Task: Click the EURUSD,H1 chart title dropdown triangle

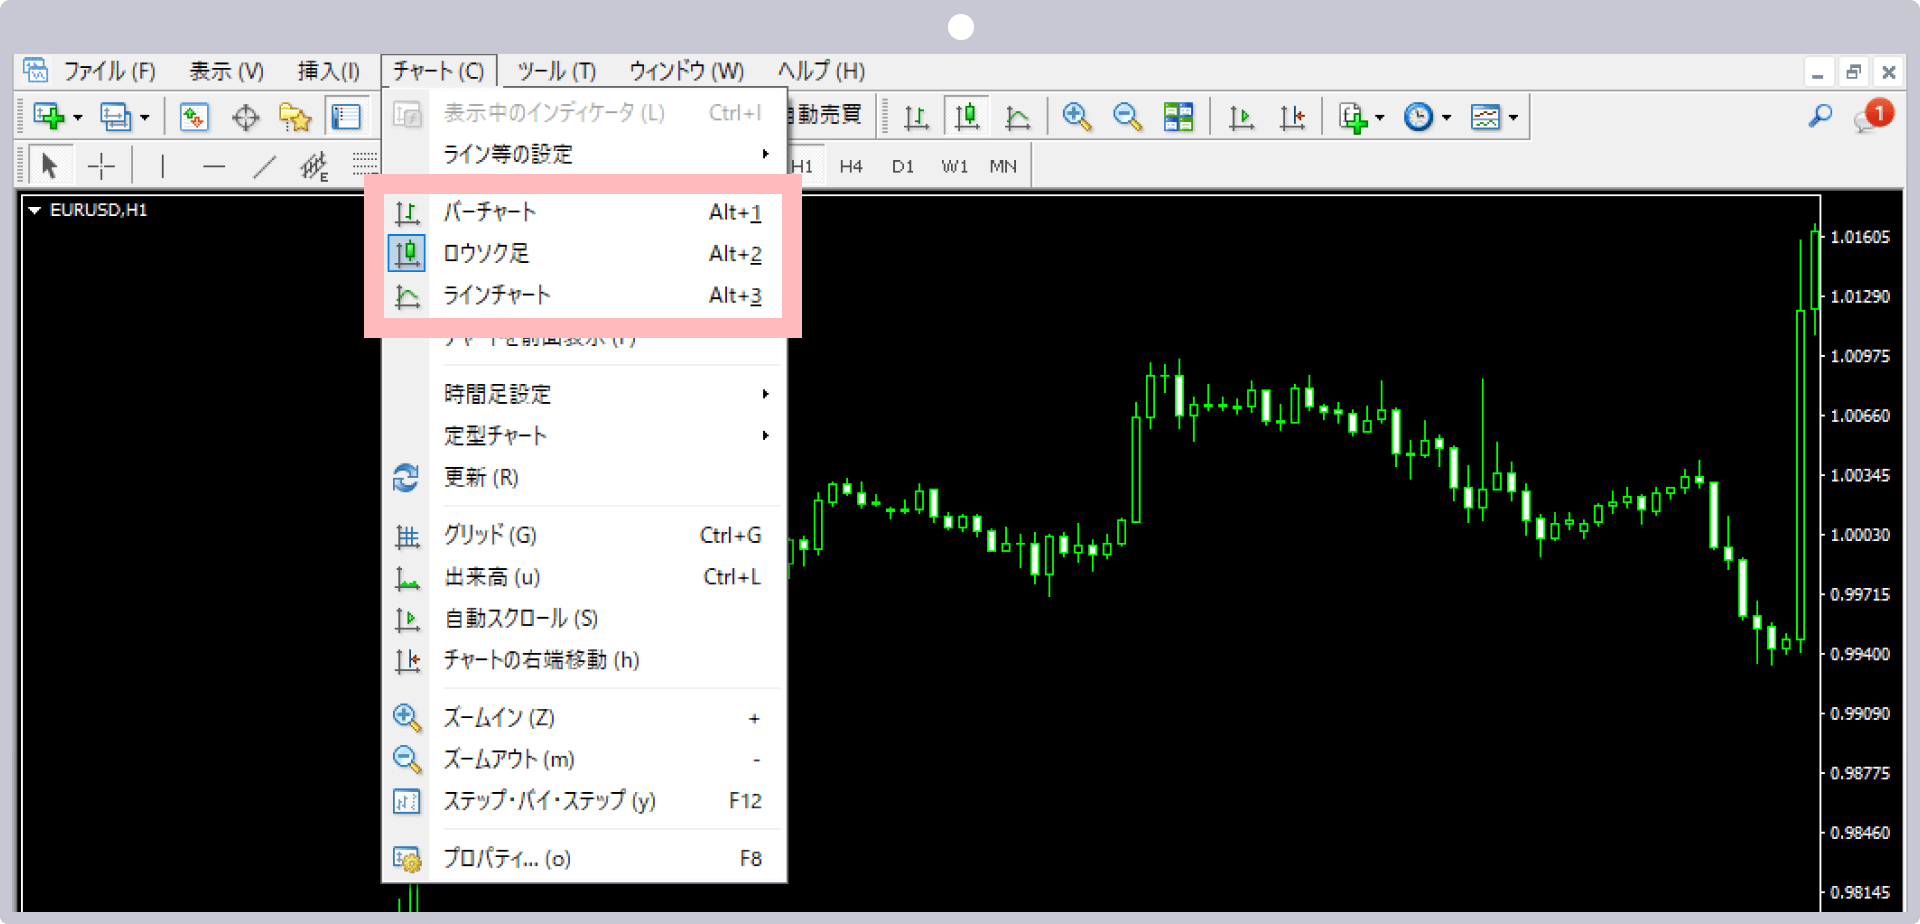Action: pyautogui.click(x=35, y=210)
